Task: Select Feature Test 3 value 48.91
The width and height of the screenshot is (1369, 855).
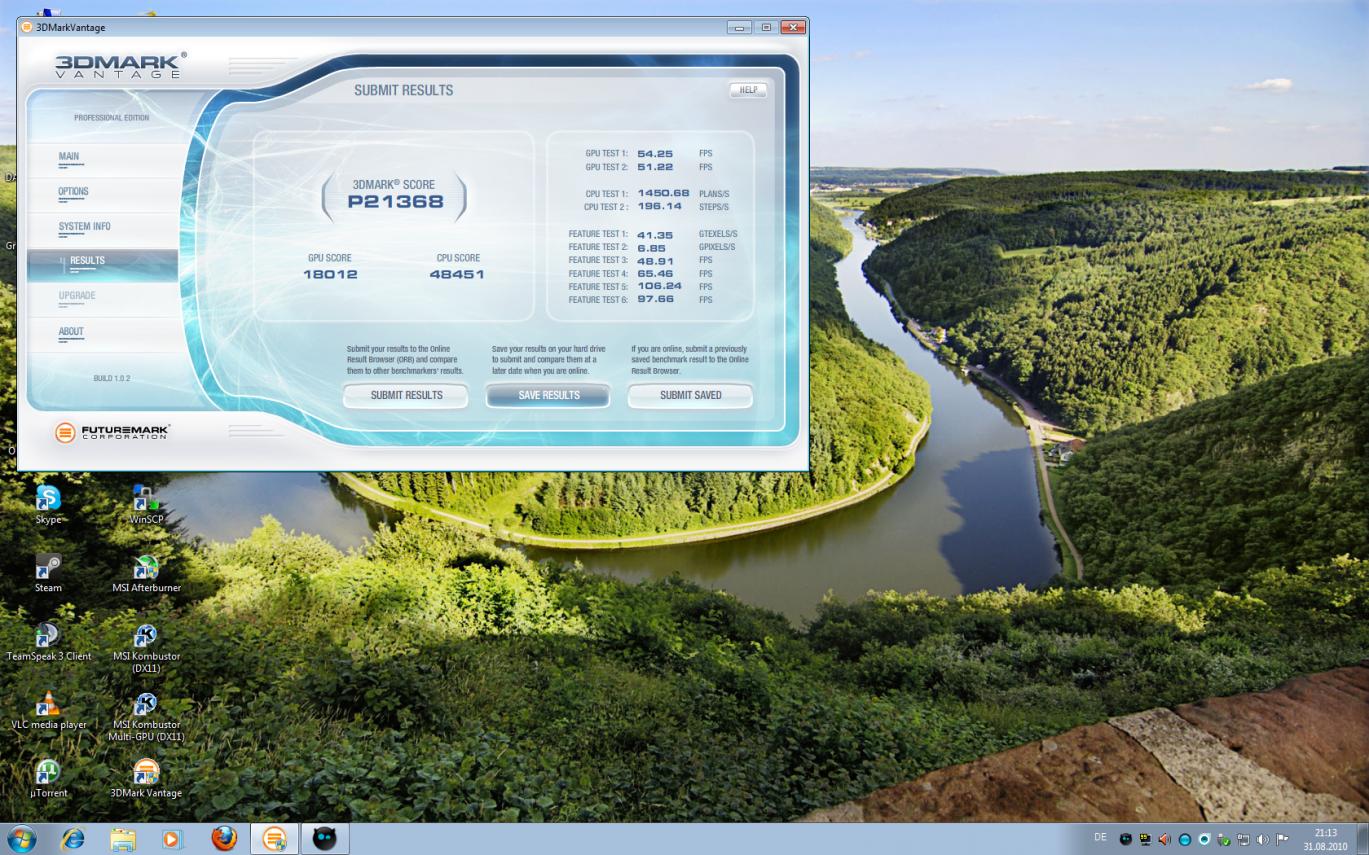Action: tap(655, 260)
